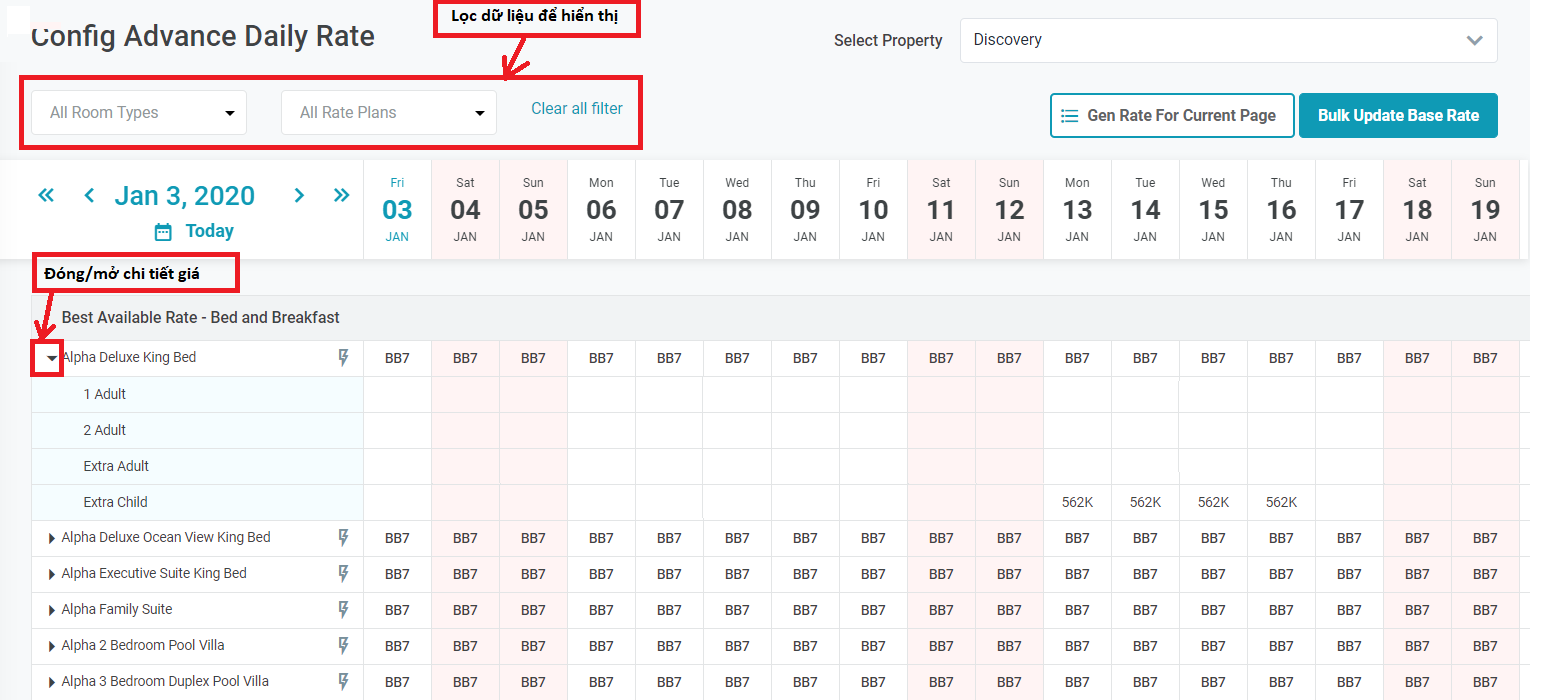This screenshot has height=700, width=1545.
Task: Jump forward with the double right arrow
Action: 342,195
